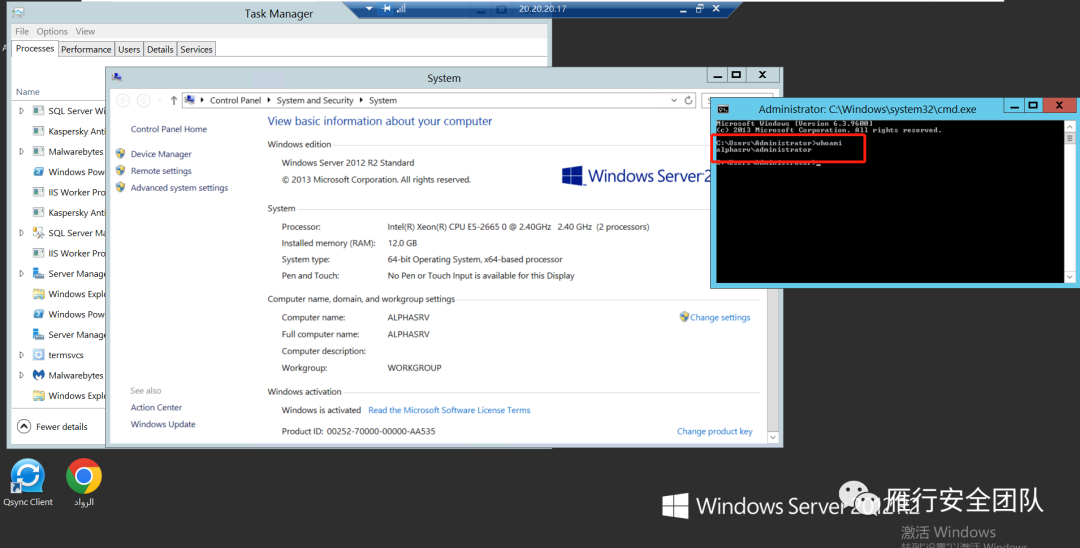1080x548 pixels.
Task: Click the blue Malwarebytes M logo icon
Action: (39, 375)
